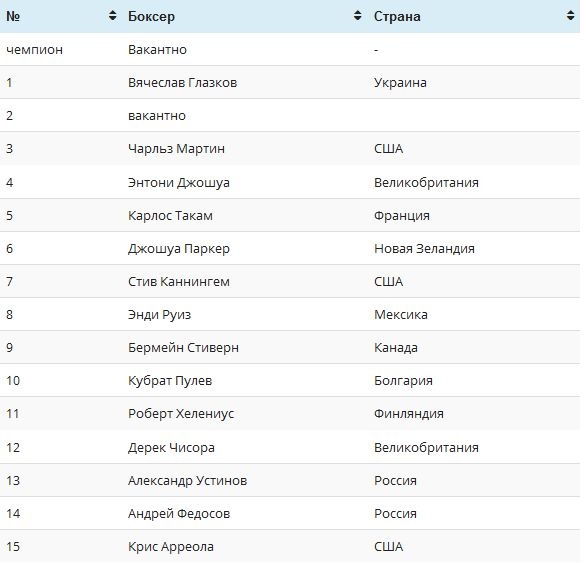Click the Александр Устинов name
Viewport: 586px width, 563px height.
pyautogui.click(x=187, y=480)
